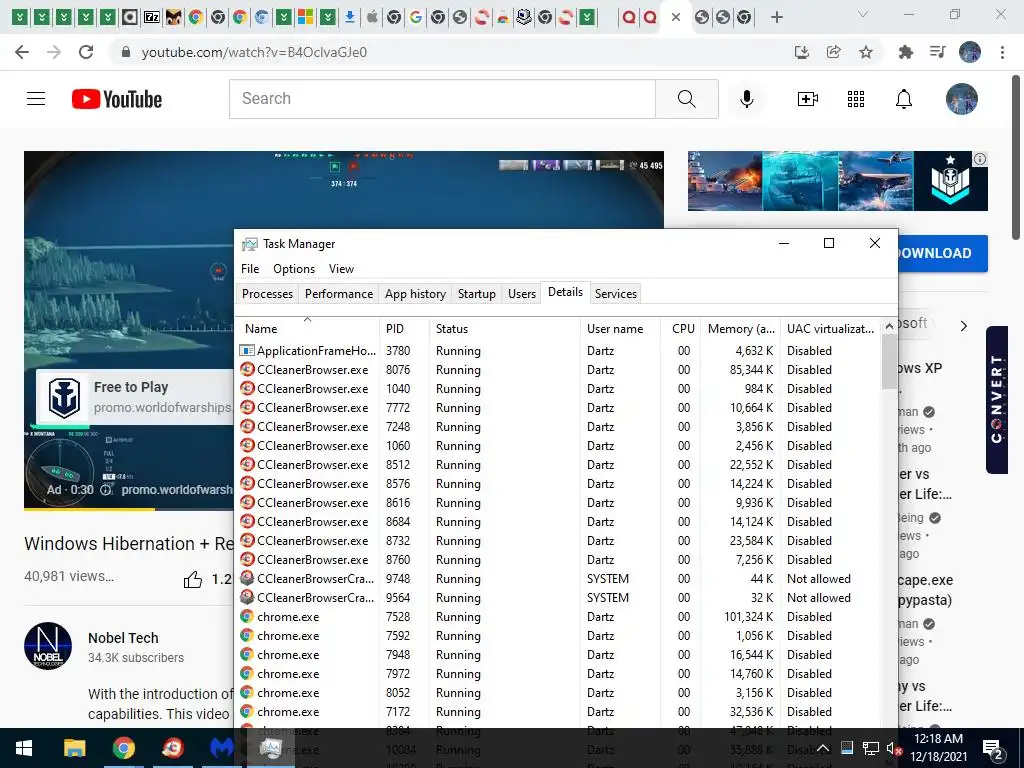Click the Malwarebytes icon in the taskbar

click(221, 748)
